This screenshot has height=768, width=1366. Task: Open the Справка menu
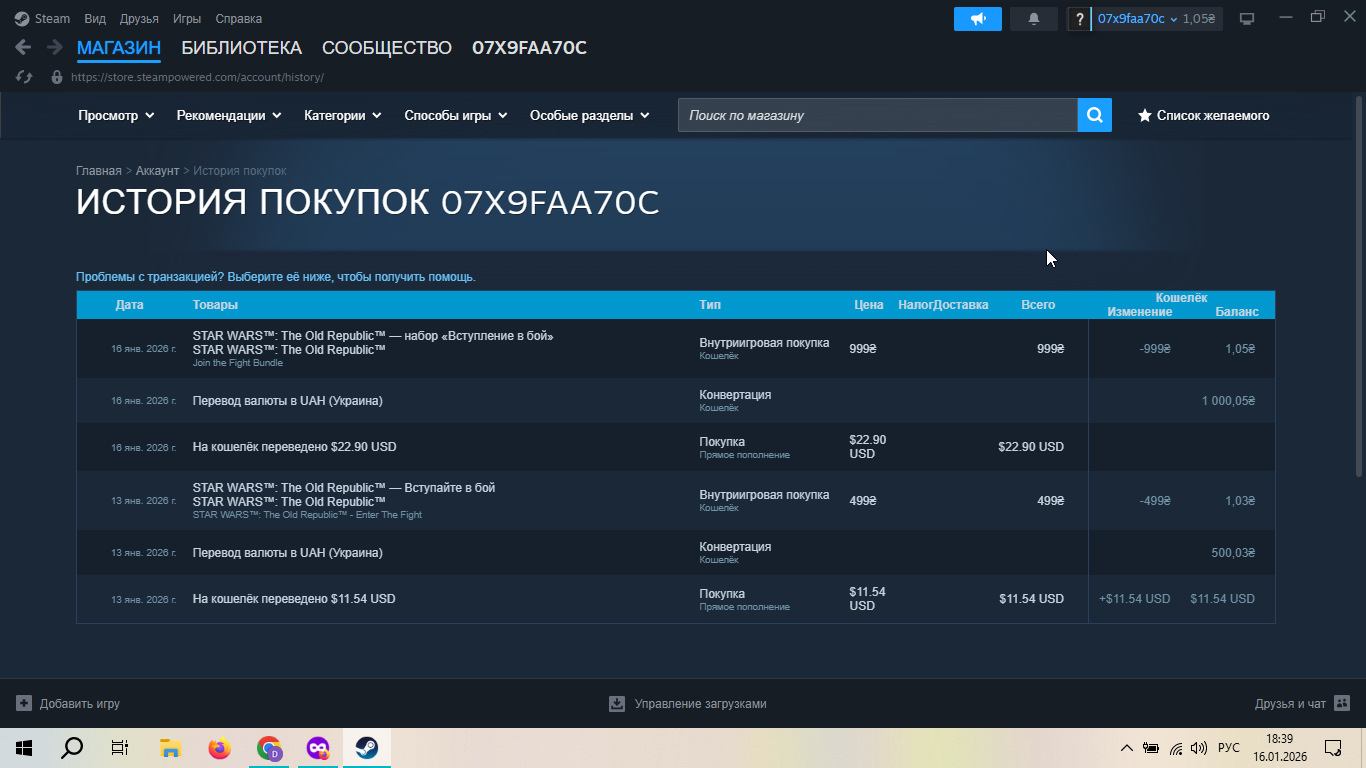pos(239,19)
